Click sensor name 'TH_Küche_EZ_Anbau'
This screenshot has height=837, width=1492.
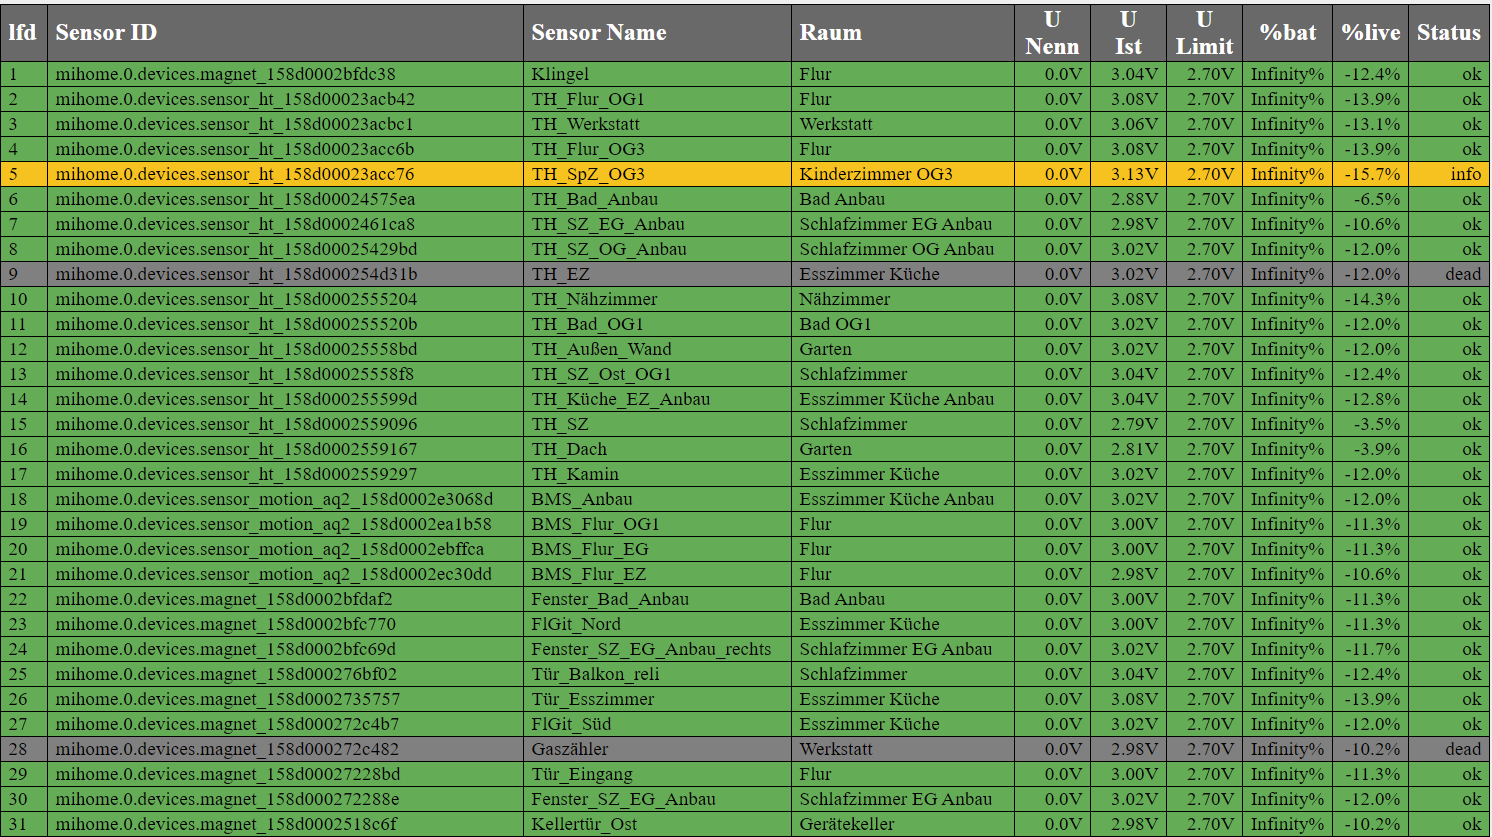point(620,399)
